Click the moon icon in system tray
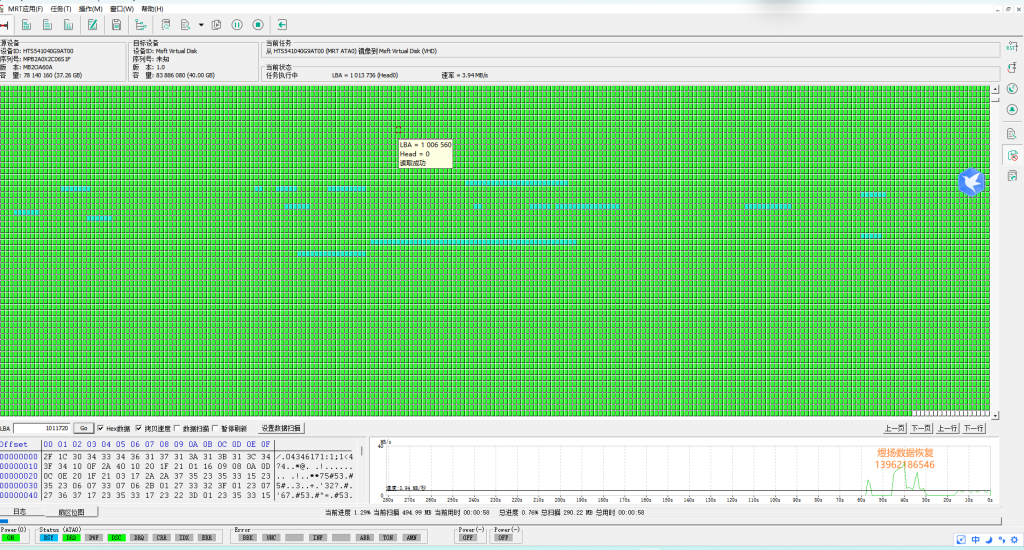The image size is (1024, 550). 989,540
